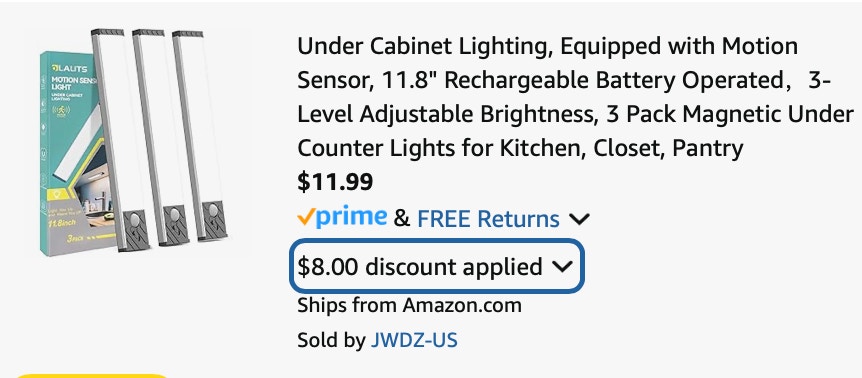Open the under cabinet lighting product image
Screen dimensions: 862x378
tap(133, 141)
